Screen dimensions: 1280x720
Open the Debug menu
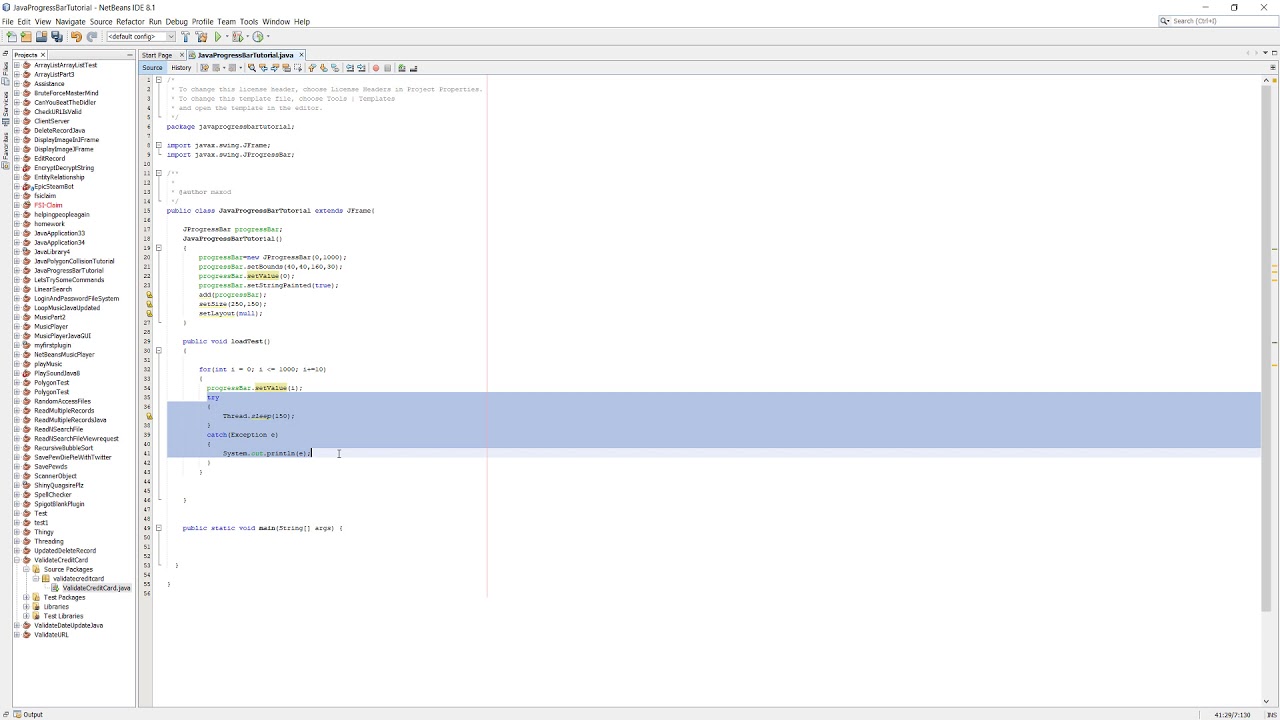click(176, 21)
